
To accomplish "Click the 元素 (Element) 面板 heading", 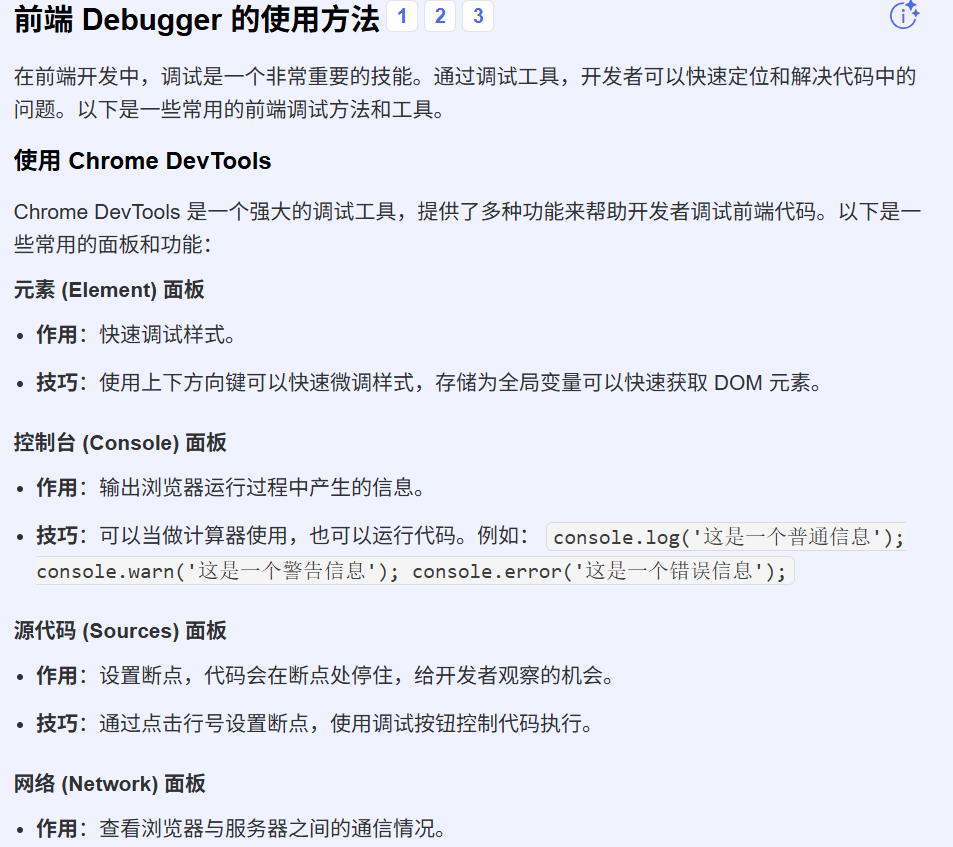I will point(109,290).
